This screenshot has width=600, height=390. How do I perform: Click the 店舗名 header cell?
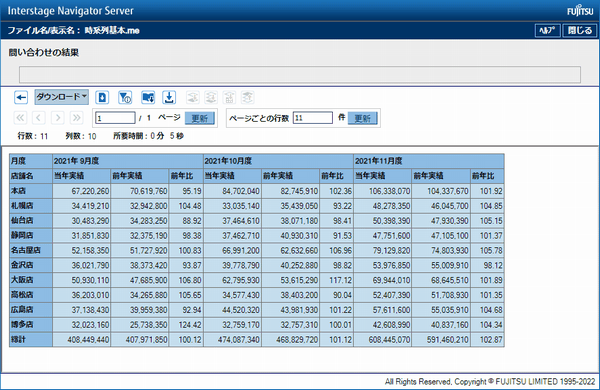pos(31,176)
